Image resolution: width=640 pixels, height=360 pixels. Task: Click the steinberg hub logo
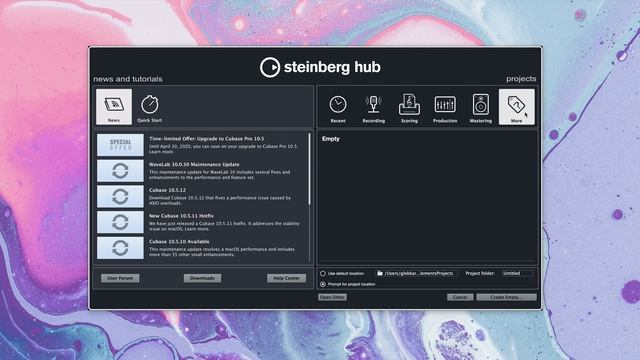coord(320,67)
